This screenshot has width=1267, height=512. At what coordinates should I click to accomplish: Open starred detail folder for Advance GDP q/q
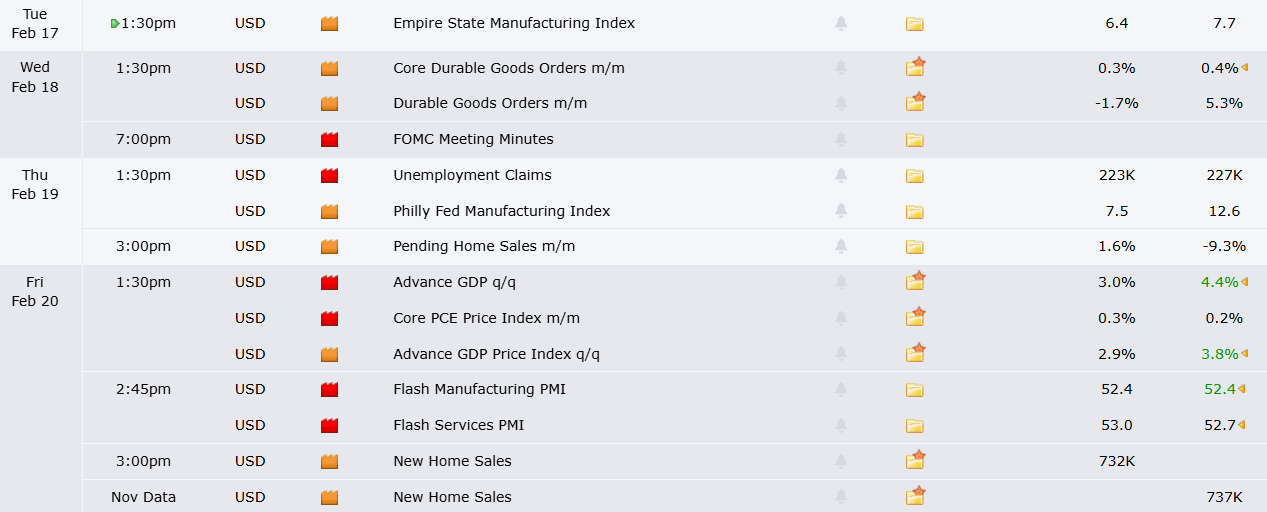tap(915, 282)
